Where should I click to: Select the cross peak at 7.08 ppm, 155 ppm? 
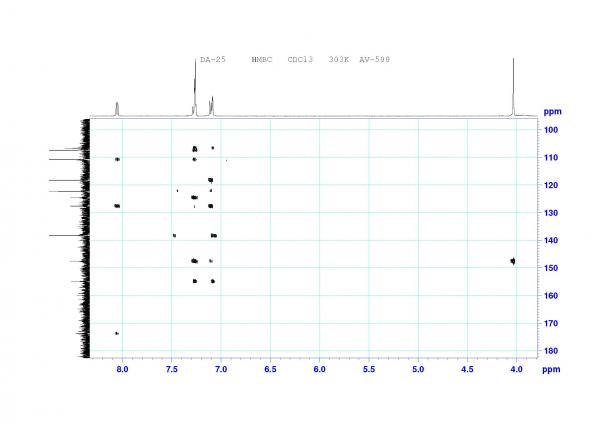(x=213, y=281)
